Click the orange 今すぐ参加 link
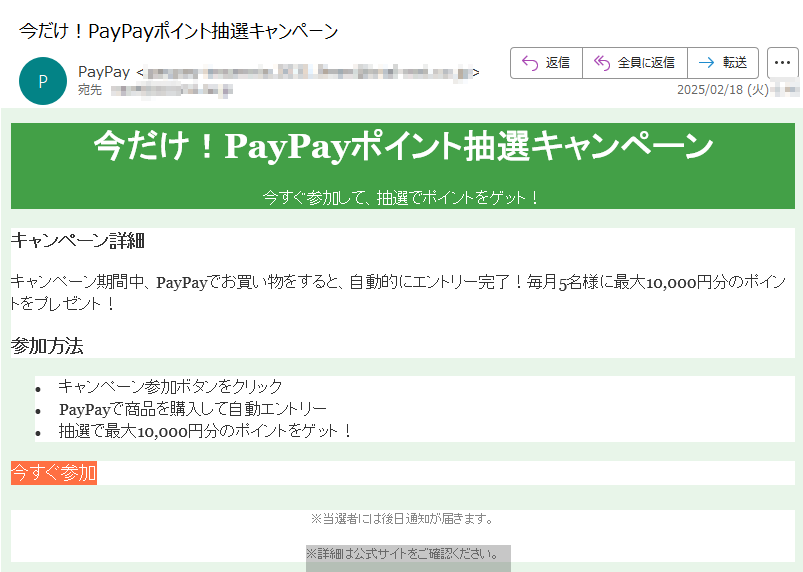The width and height of the screenshot is (803, 572). (54, 473)
